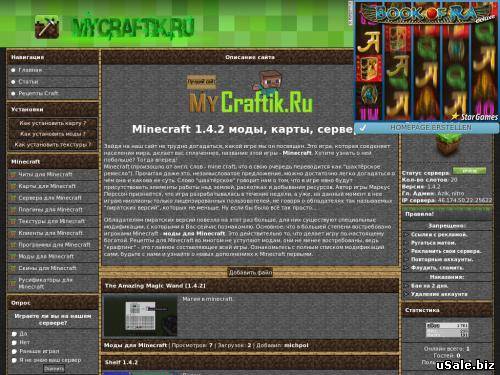Open Плагины для Minecraft category
The height and width of the screenshot is (375, 500).
(50, 209)
